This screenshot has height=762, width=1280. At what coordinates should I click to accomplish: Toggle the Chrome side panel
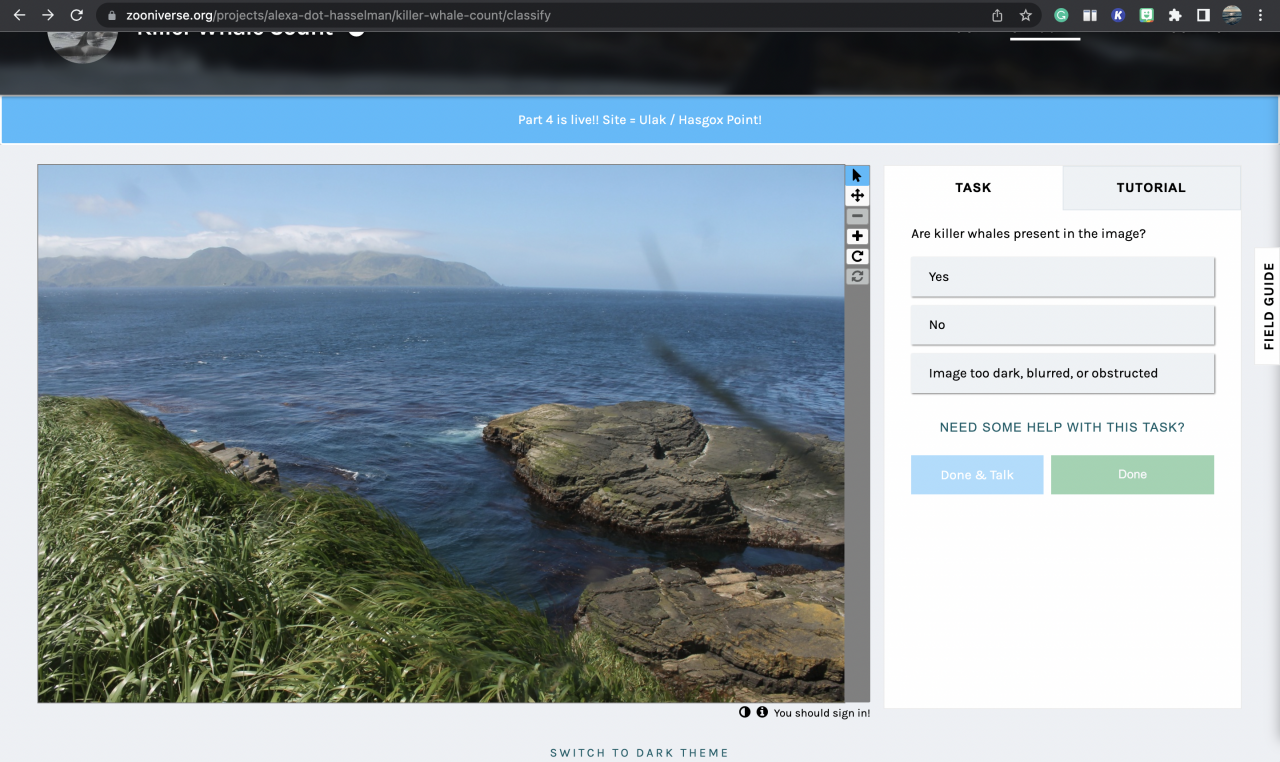1204,15
